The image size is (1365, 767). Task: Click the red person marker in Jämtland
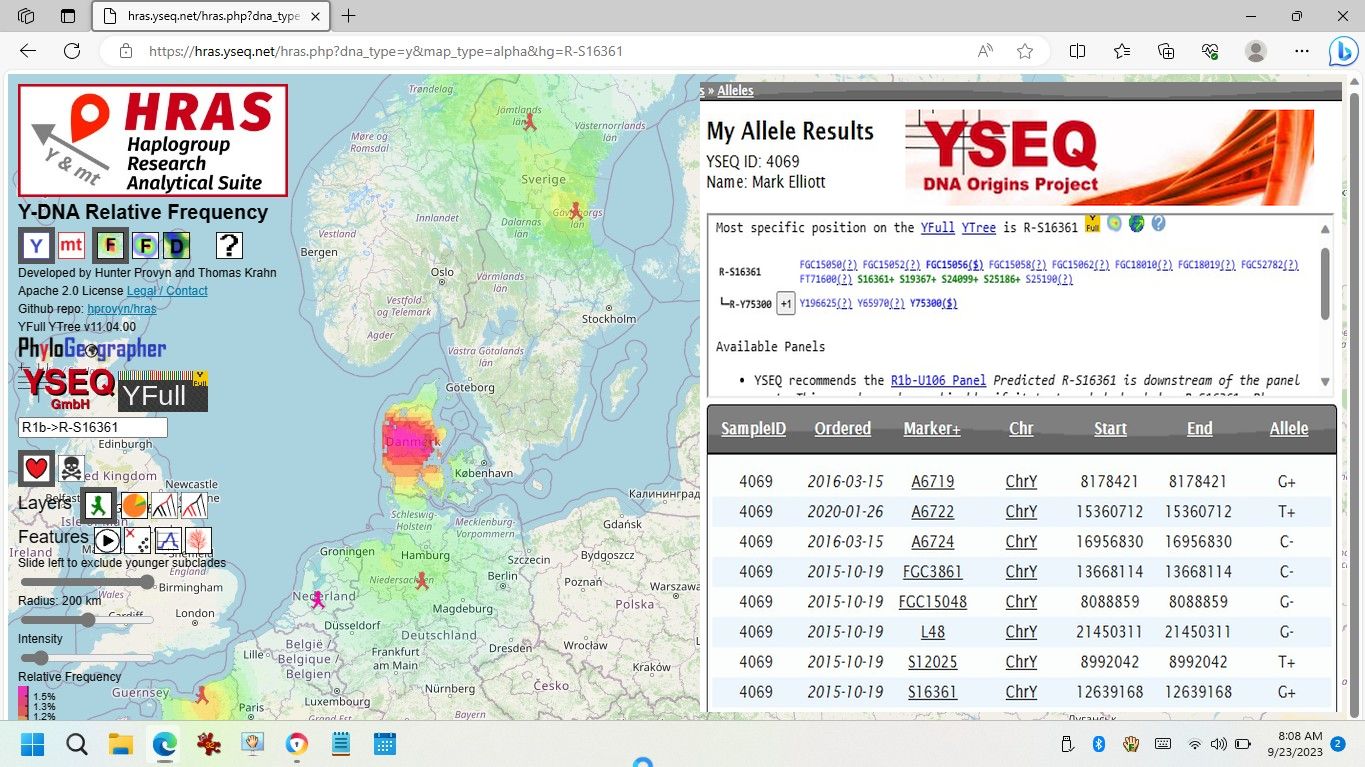coord(530,122)
